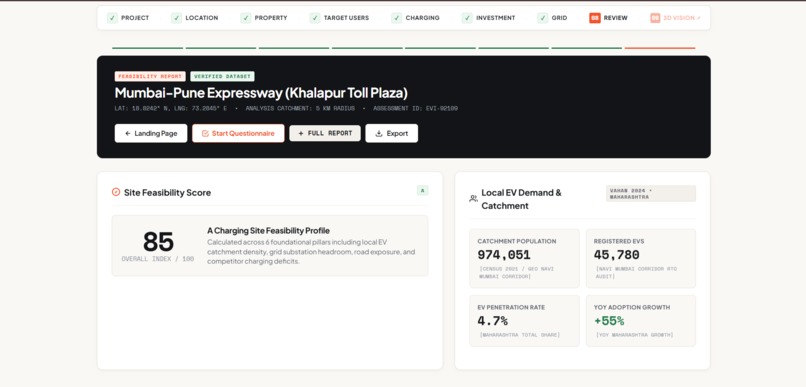Click the download icon on Export

point(379,134)
